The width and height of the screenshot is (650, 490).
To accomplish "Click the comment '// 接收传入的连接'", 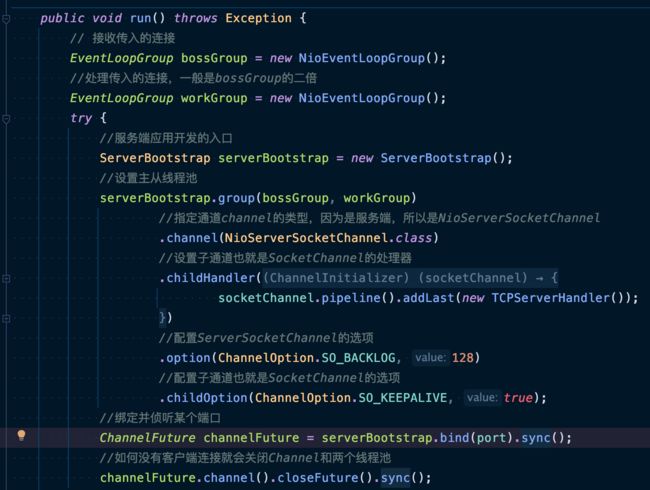I will click(x=122, y=38).
